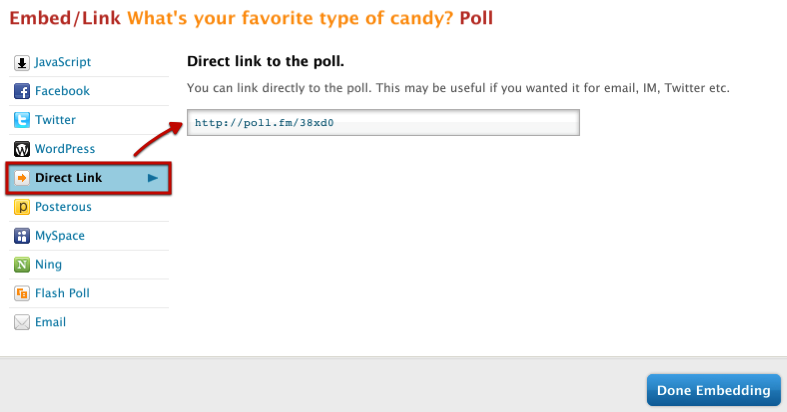Click the Ning green icon
Viewport: 787px width, 412px height.
(21, 265)
